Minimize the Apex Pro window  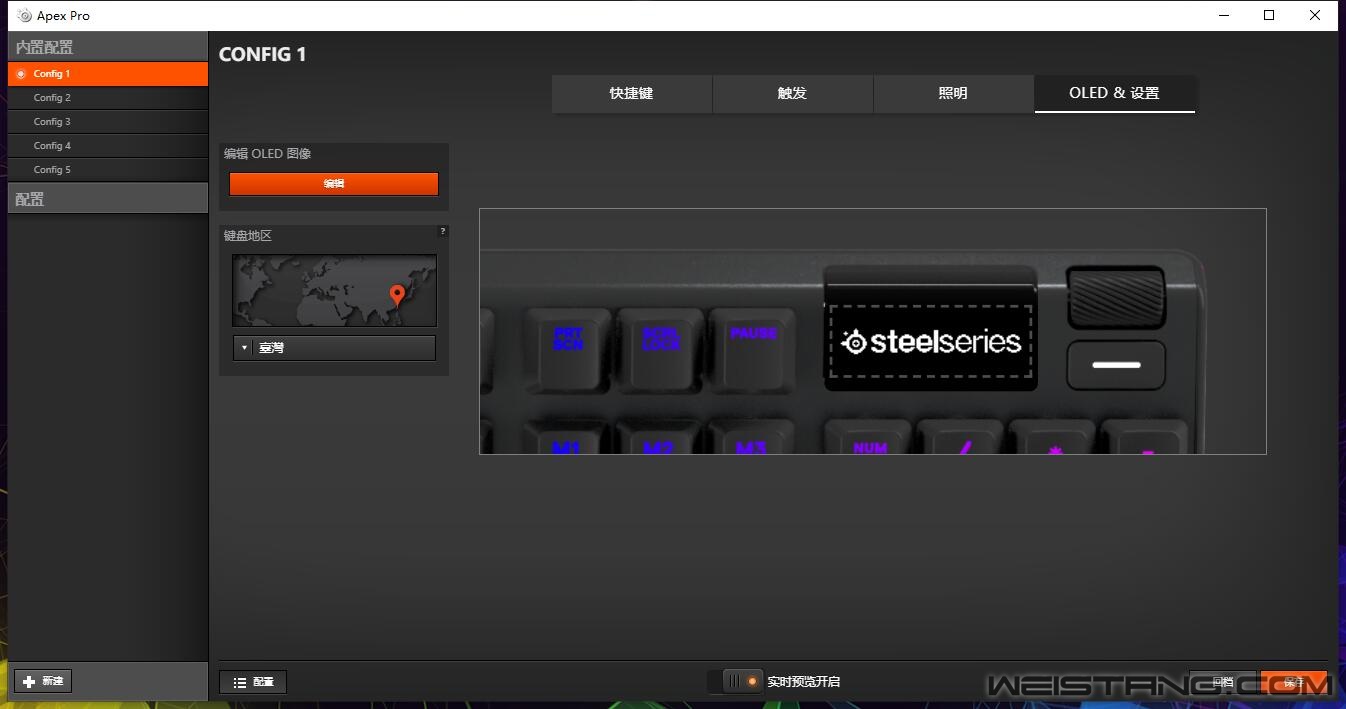pos(1224,15)
